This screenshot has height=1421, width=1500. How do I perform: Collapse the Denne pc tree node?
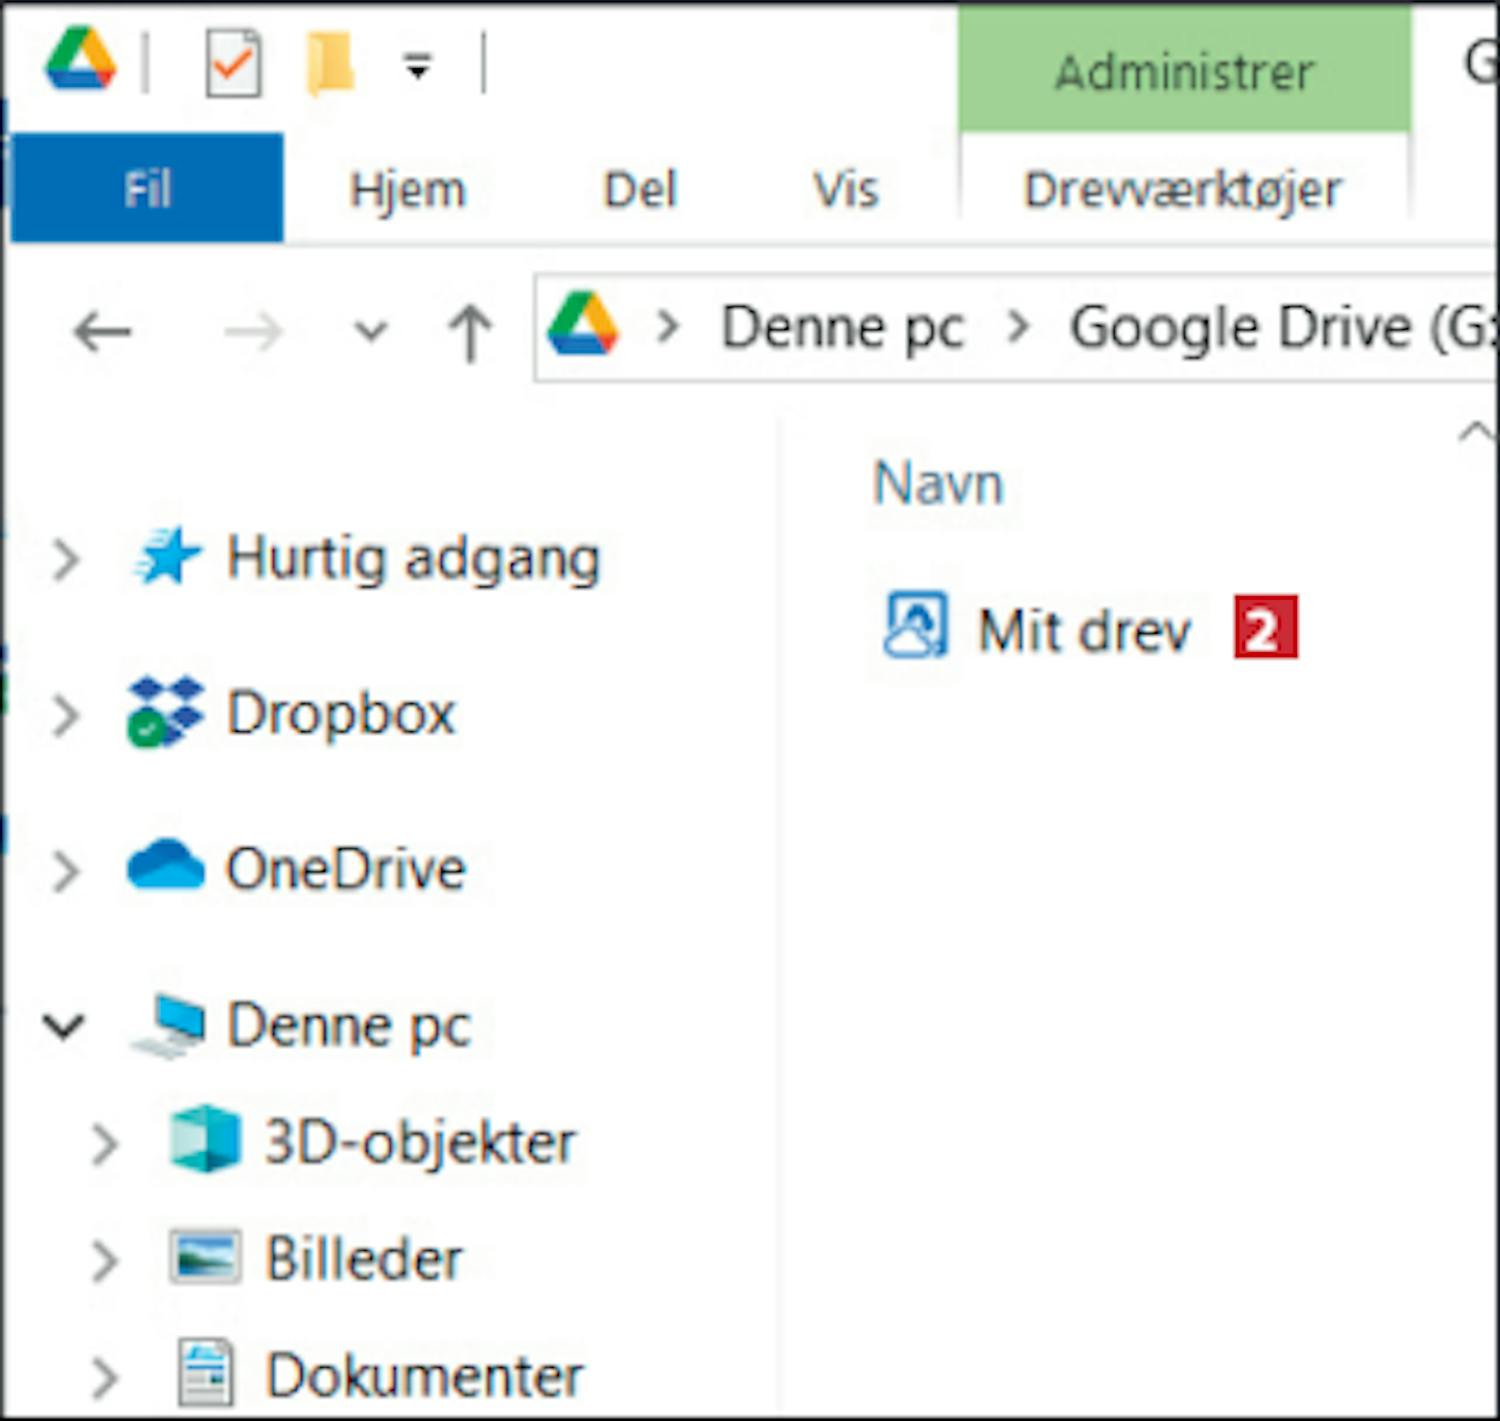click(x=64, y=1026)
